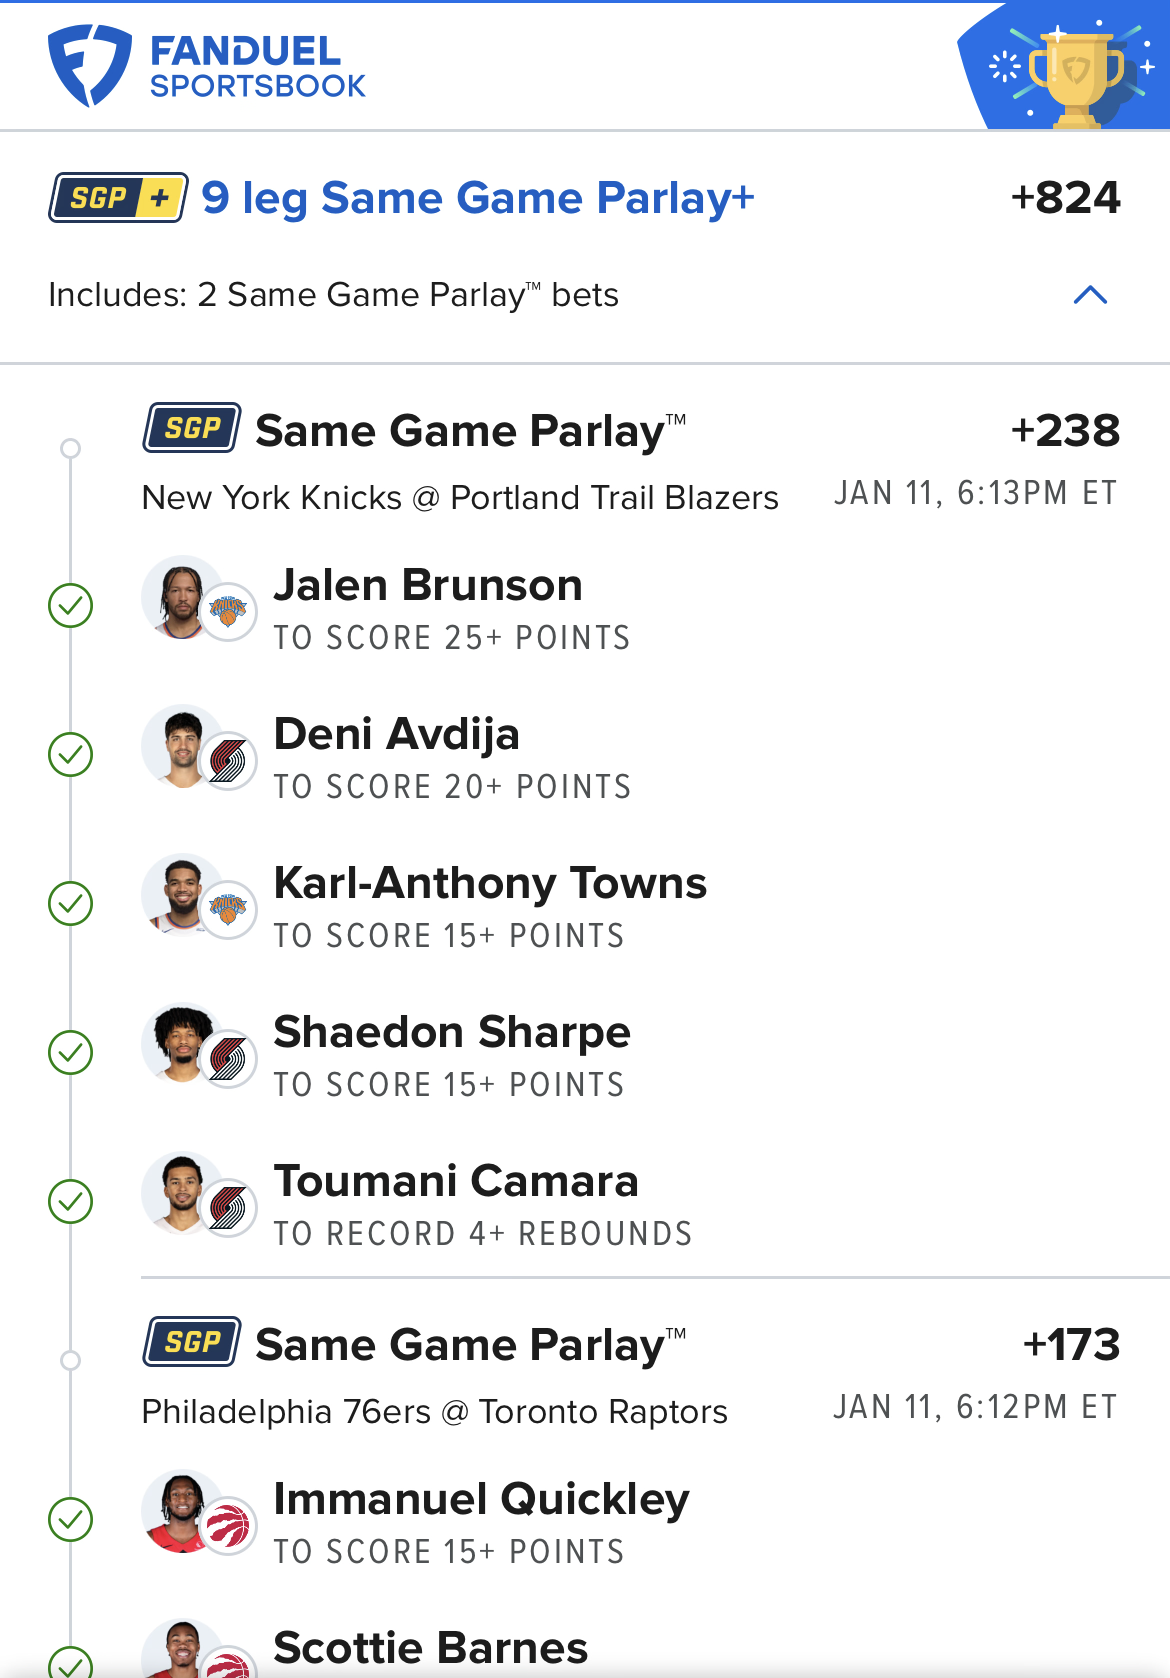Click the New York Knicks @ Portland matchup

click(460, 497)
